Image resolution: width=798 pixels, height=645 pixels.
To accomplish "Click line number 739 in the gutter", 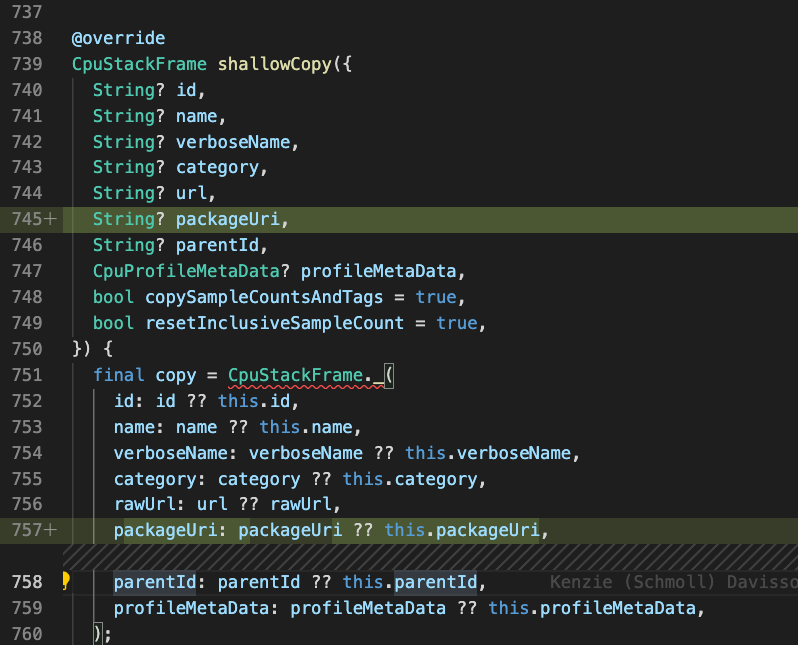I will coord(27,64).
